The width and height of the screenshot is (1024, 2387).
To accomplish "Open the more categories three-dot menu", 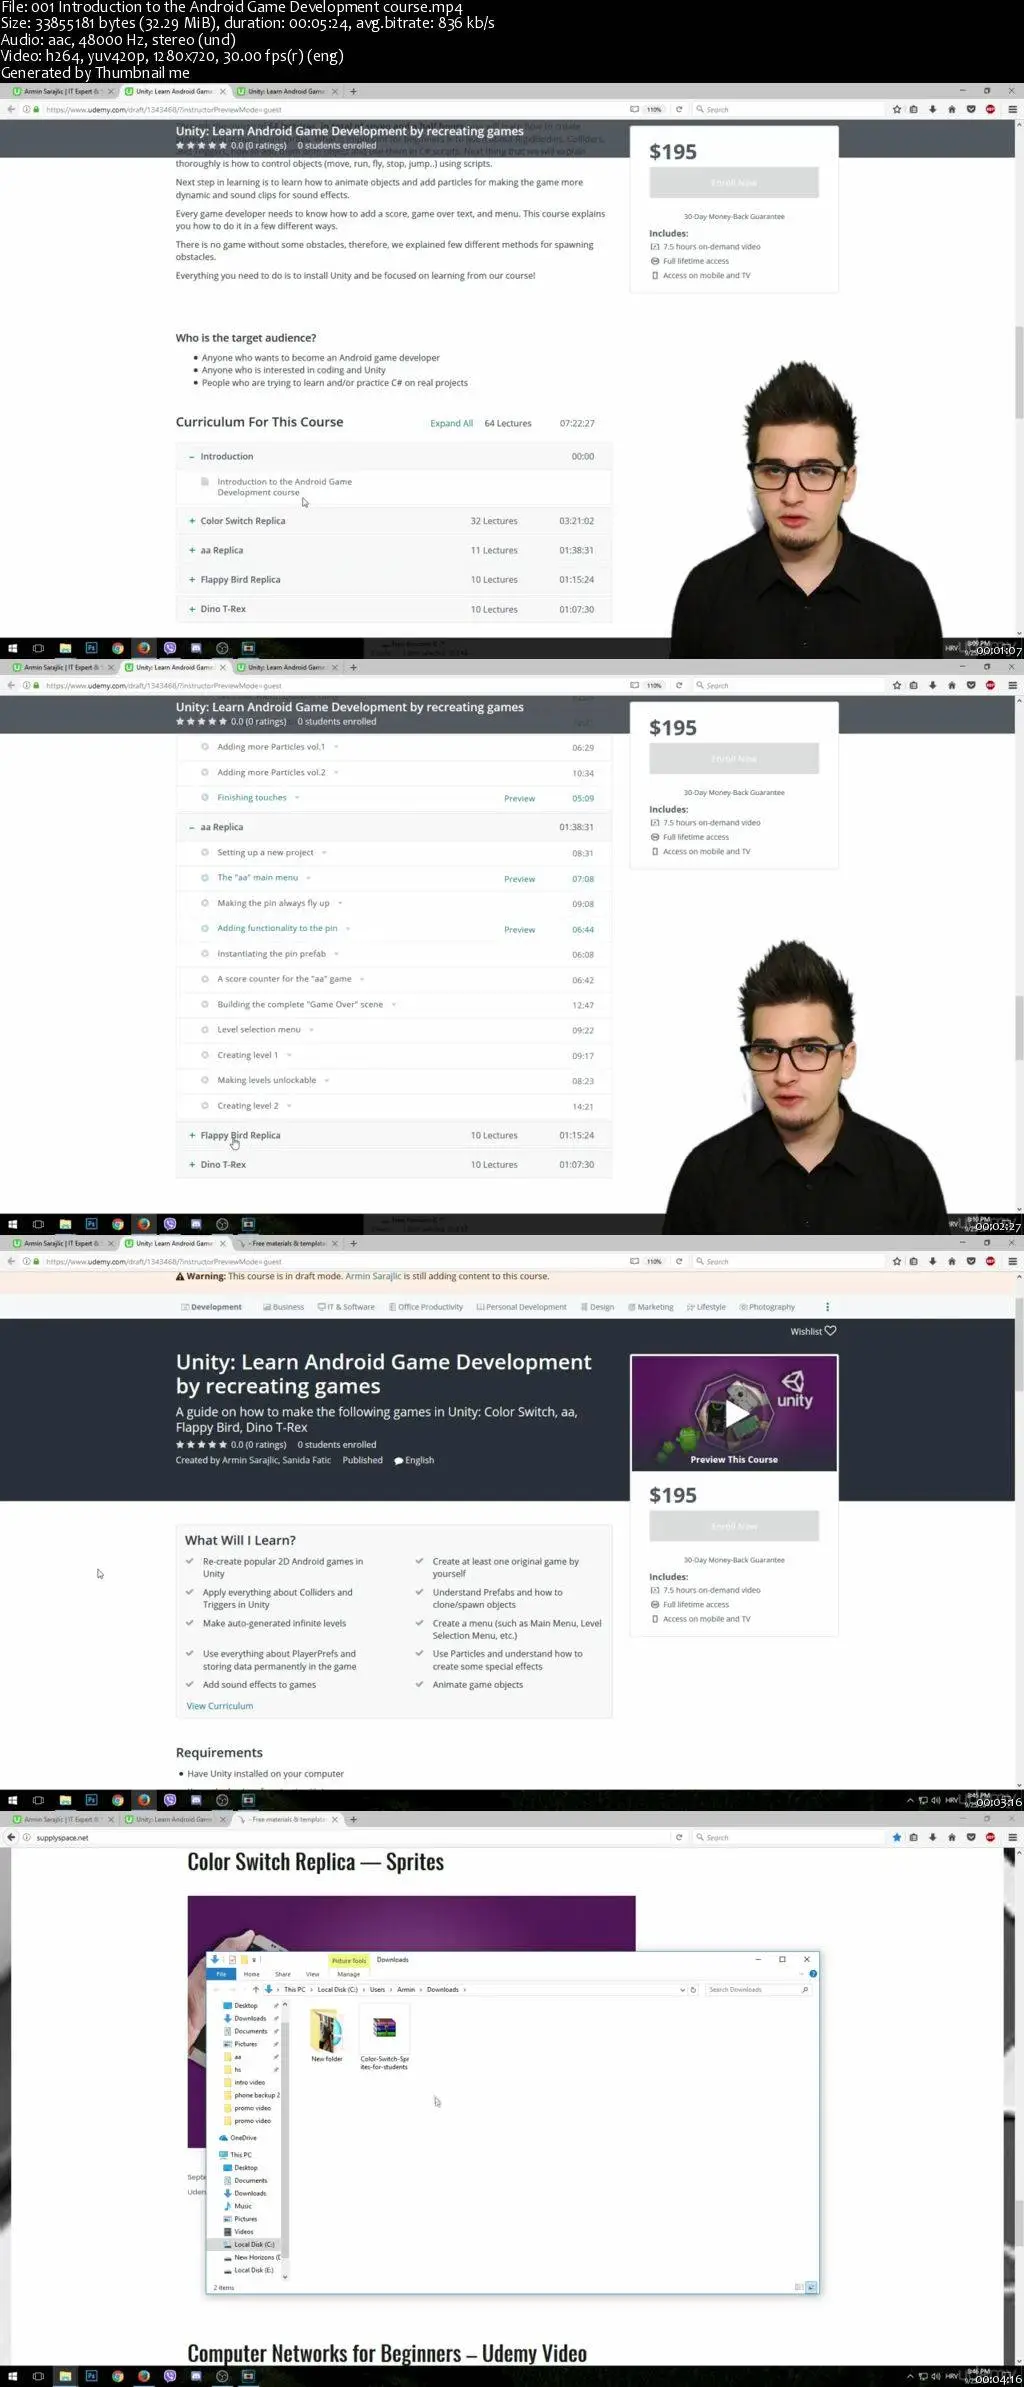I will pos(827,1307).
